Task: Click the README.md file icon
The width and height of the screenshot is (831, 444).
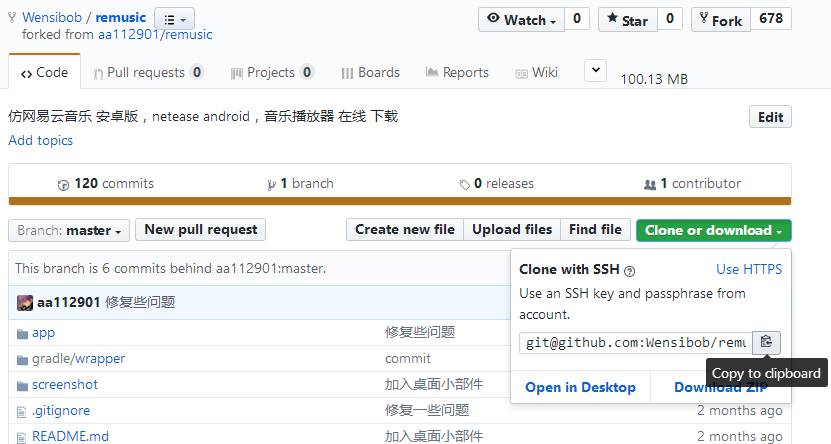Action: 22,438
